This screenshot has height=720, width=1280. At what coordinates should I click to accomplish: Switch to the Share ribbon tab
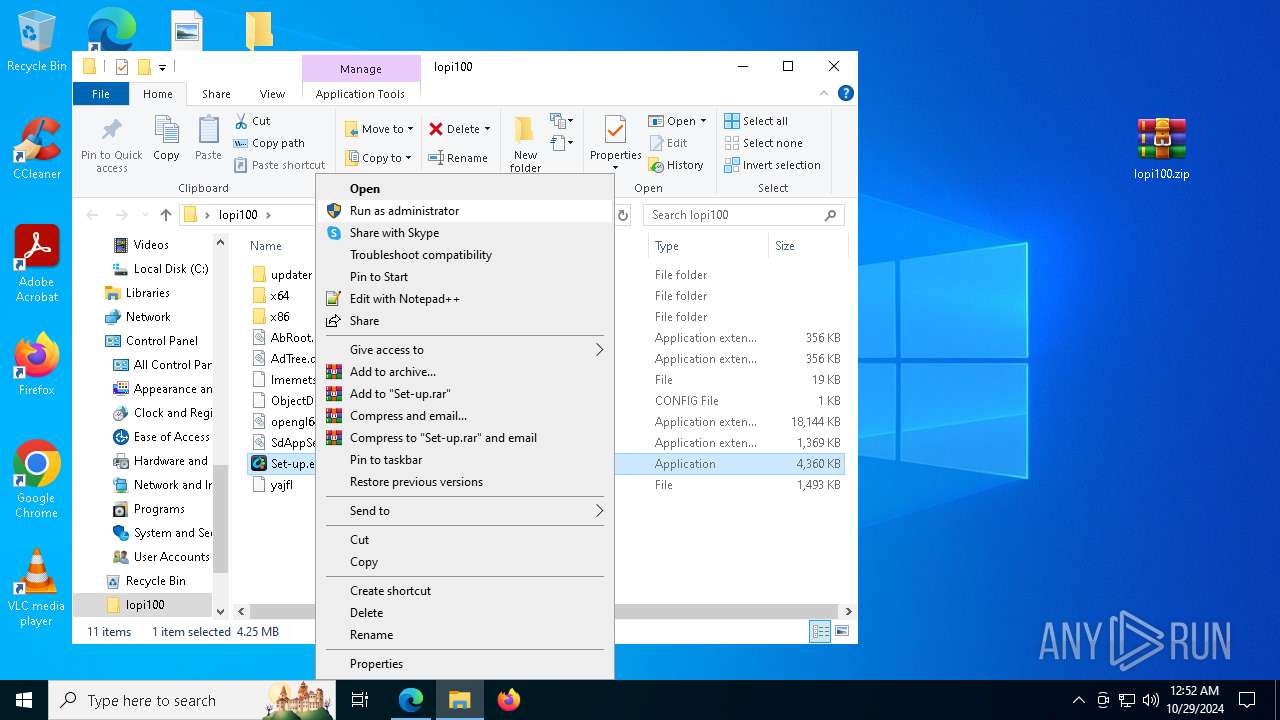216,94
